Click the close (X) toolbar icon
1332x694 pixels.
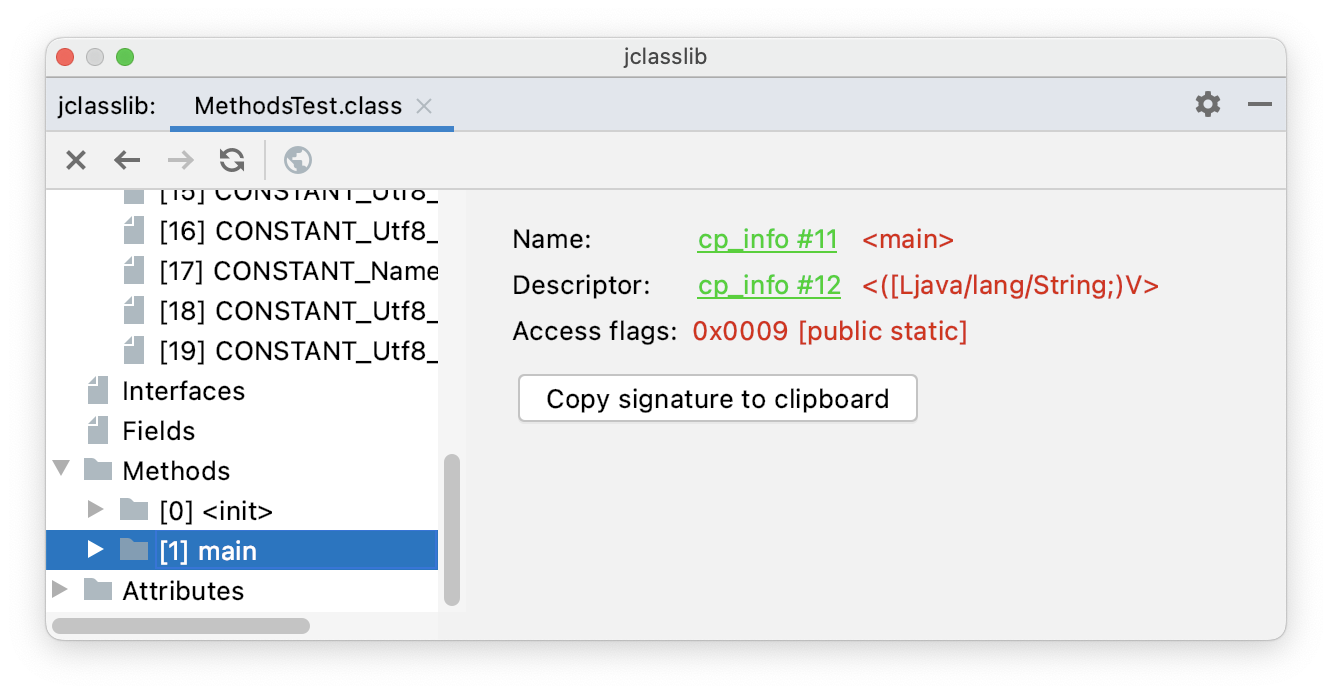coord(76,160)
